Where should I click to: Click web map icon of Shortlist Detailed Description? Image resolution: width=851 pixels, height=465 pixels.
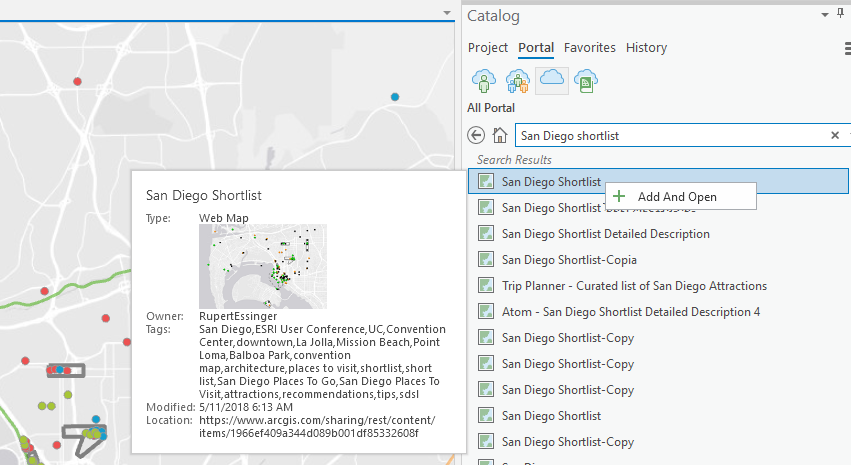click(x=486, y=233)
